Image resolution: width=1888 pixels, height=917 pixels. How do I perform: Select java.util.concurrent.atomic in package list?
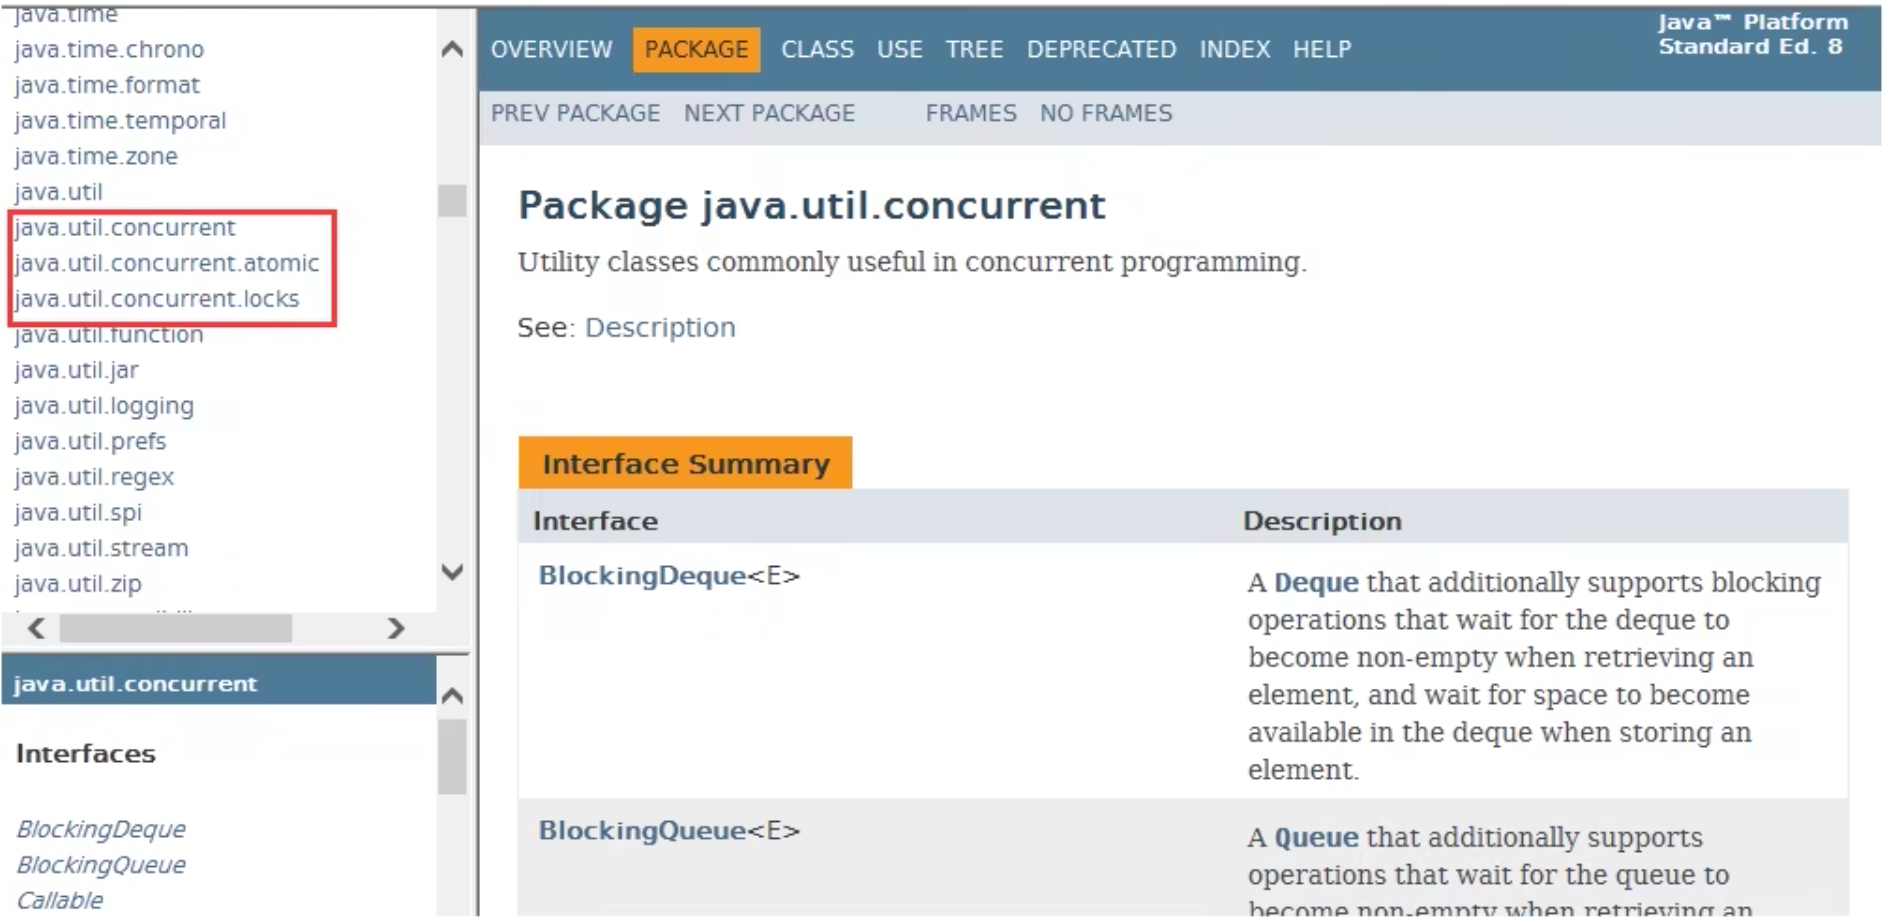pos(167,263)
